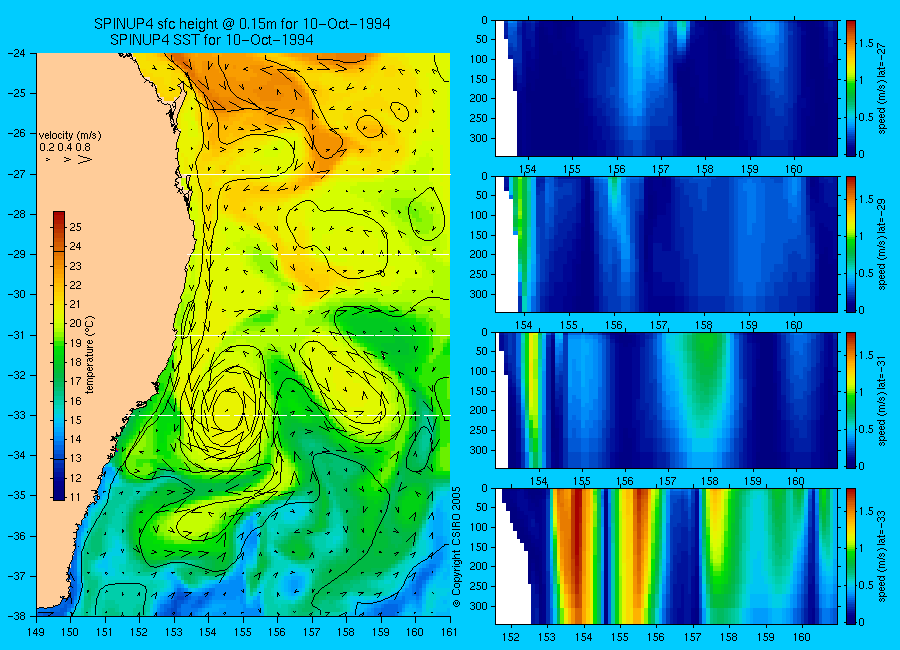The width and height of the screenshot is (900, 650).
Task: Click the 'velocity (m/s)' legend label
Action: (70, 136)
